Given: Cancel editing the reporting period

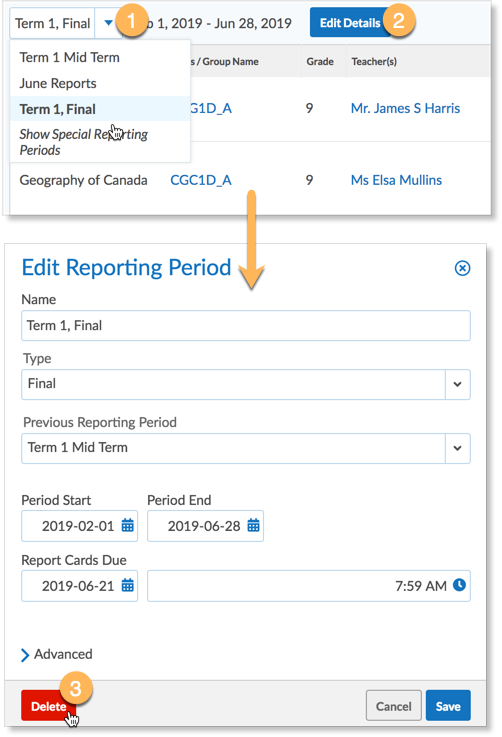Looking at the screenshot, I should point(393,706).
